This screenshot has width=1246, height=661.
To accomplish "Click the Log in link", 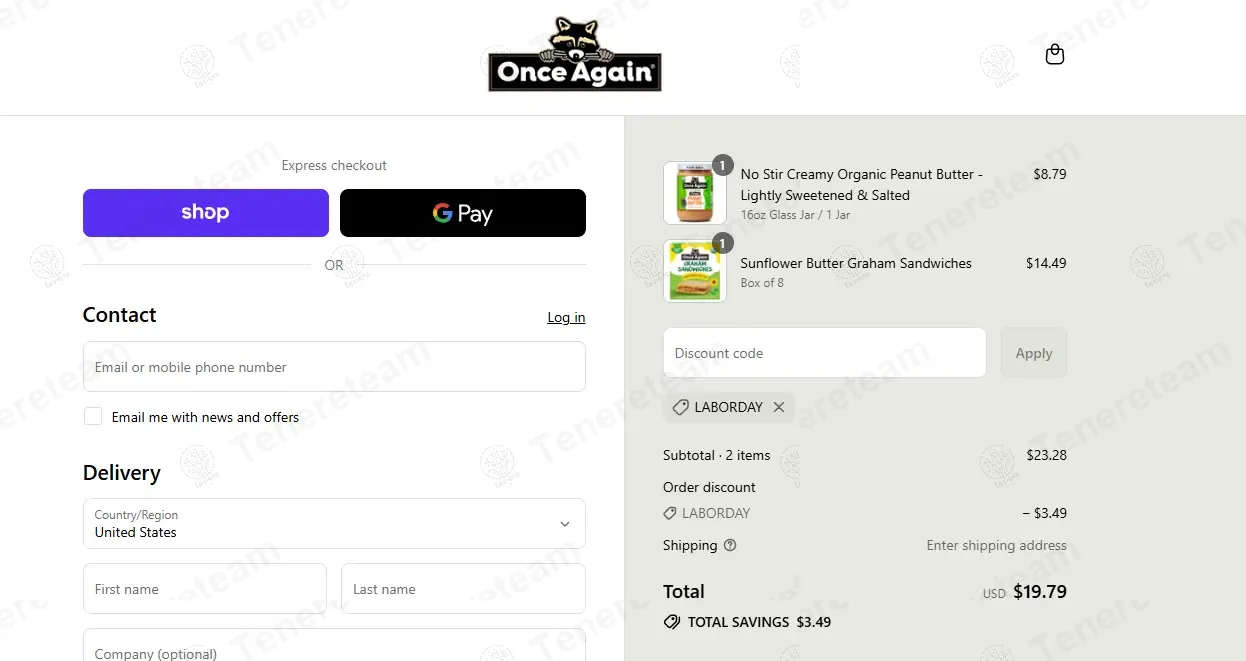I will click(566, 317).
